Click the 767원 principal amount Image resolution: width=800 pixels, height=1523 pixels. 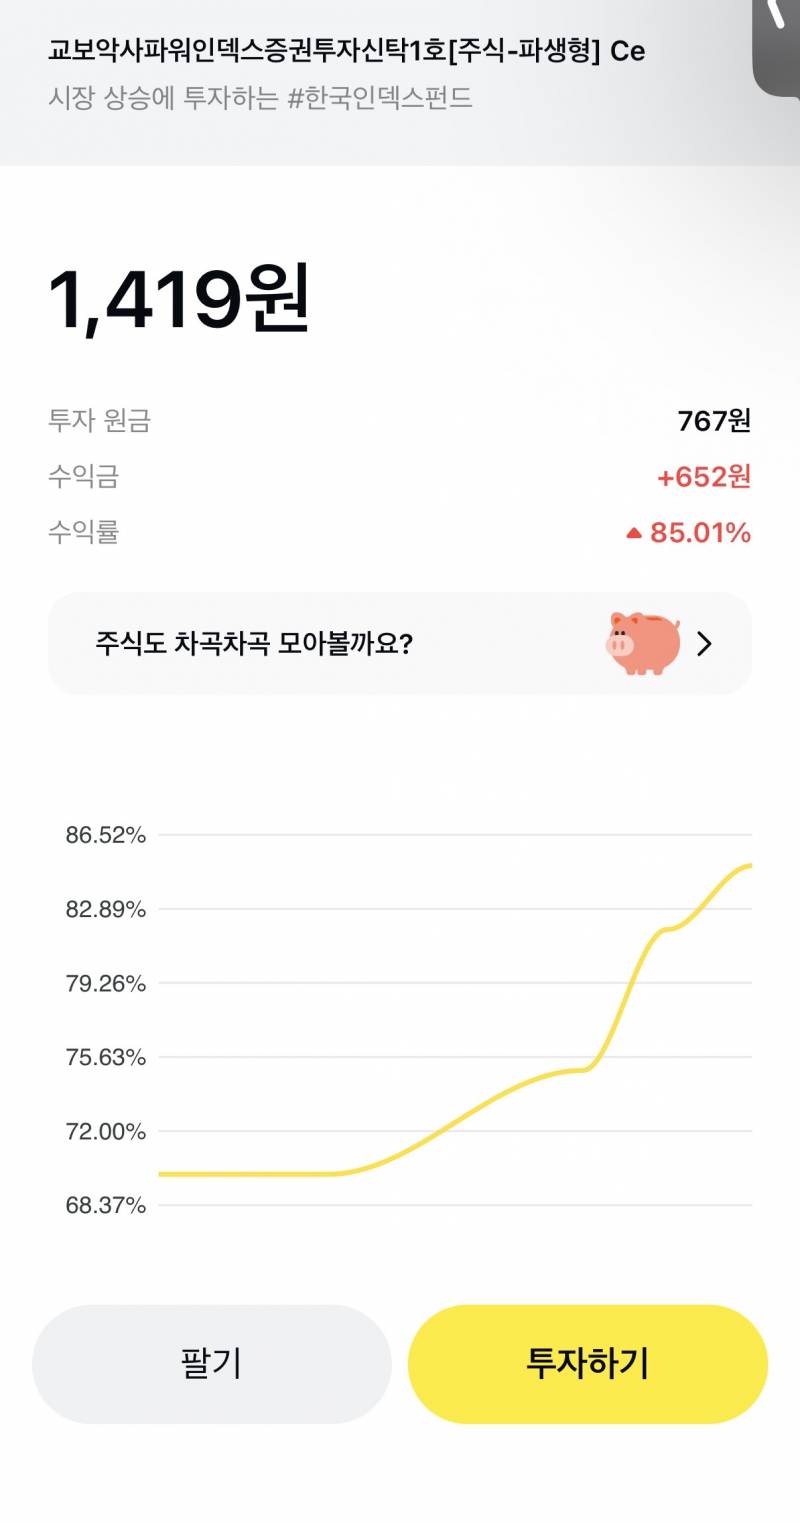[712, 422]
